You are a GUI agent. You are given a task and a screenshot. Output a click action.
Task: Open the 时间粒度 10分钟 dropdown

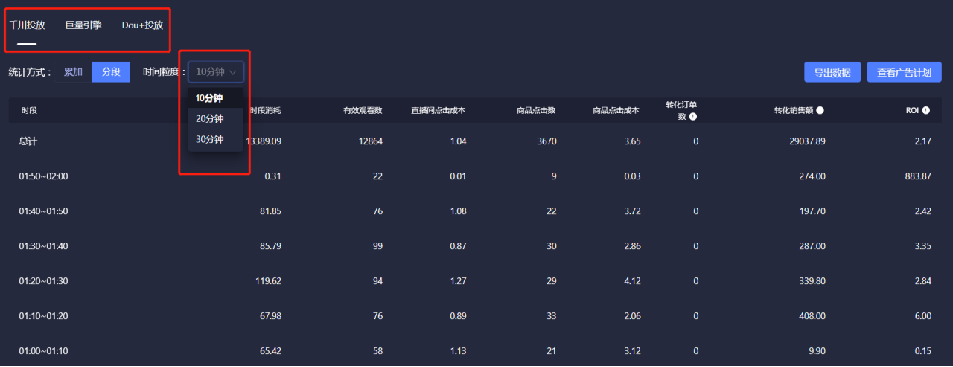point(216,72)
